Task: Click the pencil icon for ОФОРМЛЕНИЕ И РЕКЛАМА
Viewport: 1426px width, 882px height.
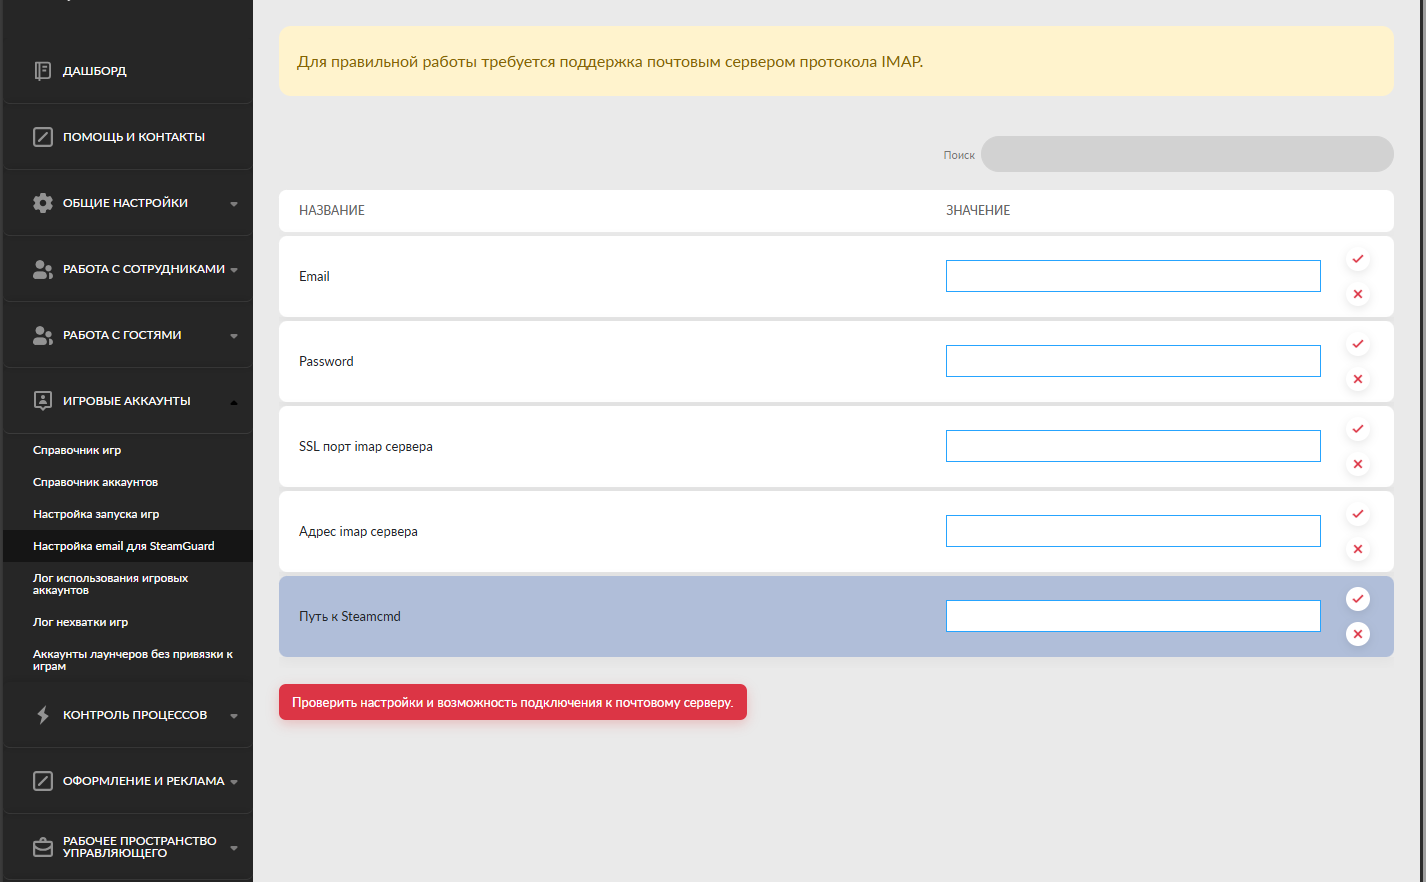Action: click(x=43, y=781)
